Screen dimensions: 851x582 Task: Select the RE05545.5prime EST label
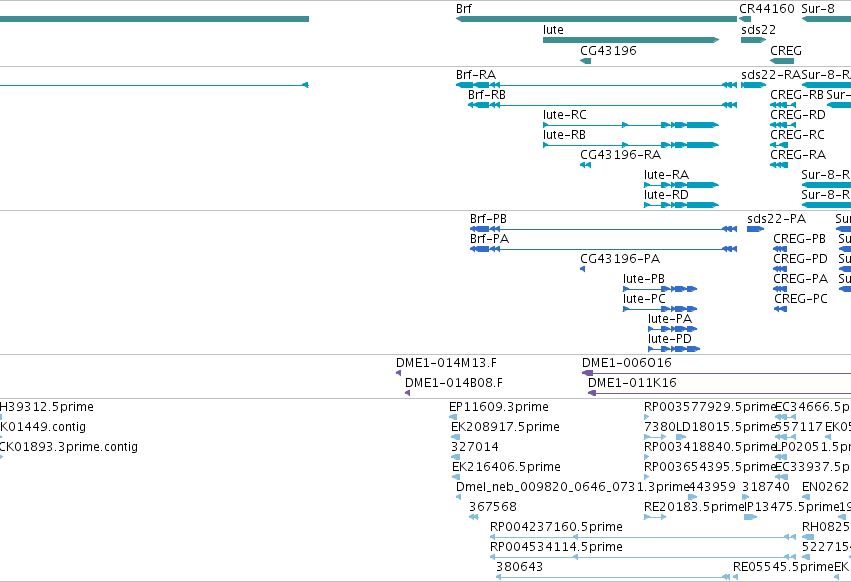pos(783,567)
